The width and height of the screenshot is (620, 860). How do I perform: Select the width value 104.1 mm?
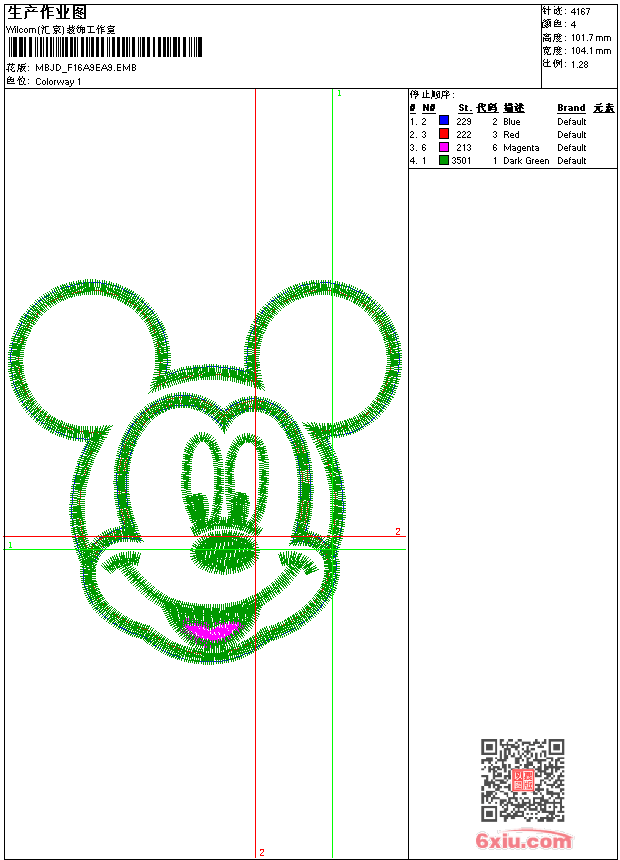coord(591,51)
